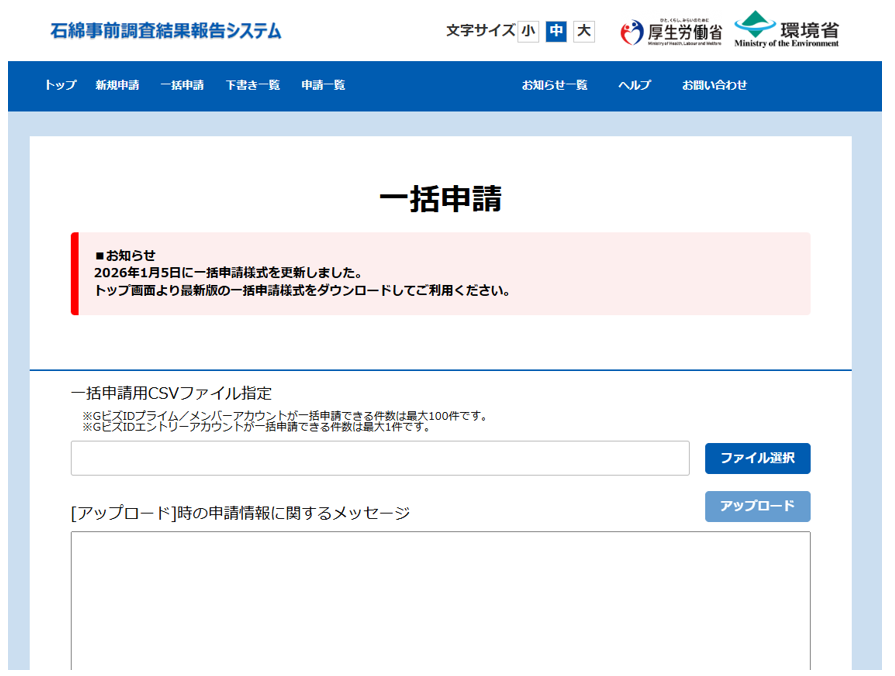Click inside the upload message text area
Image resolution: width=895 pixels, height=676 pixels.
440,600
